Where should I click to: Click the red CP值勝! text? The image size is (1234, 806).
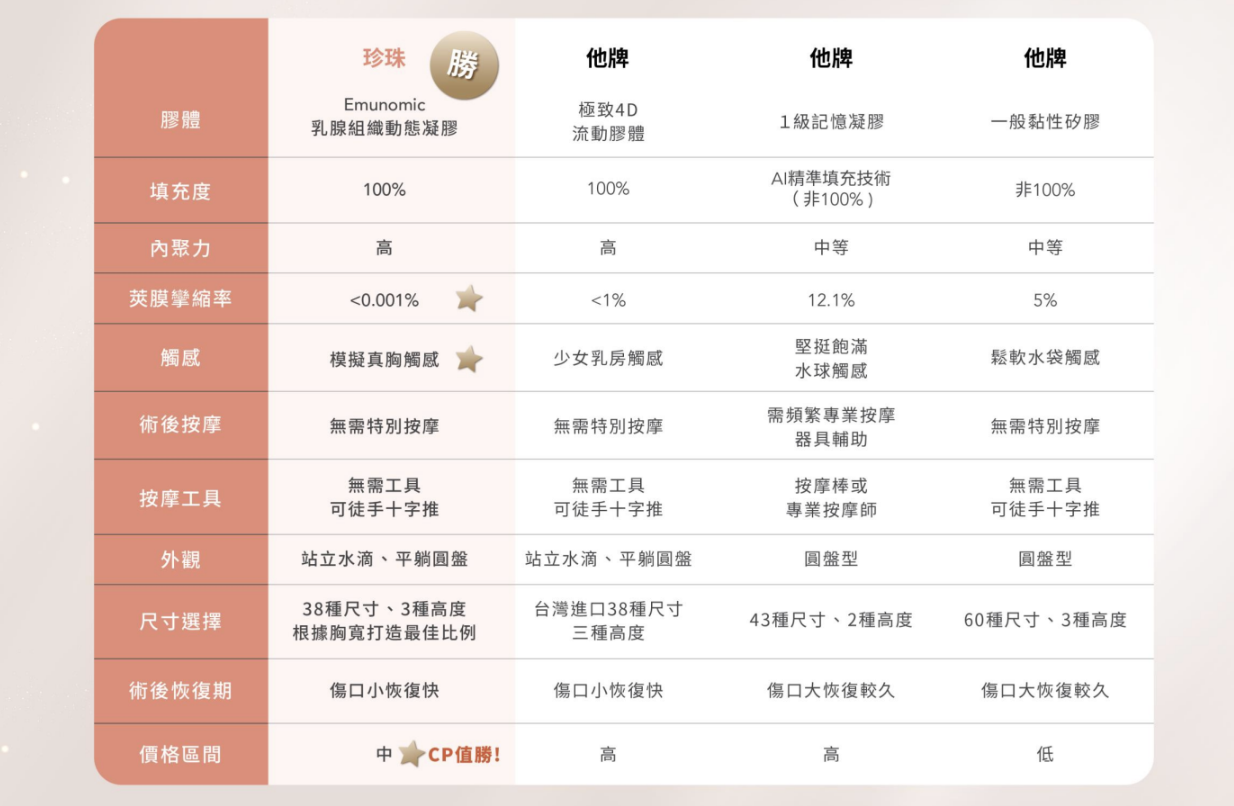click(465, 755)
